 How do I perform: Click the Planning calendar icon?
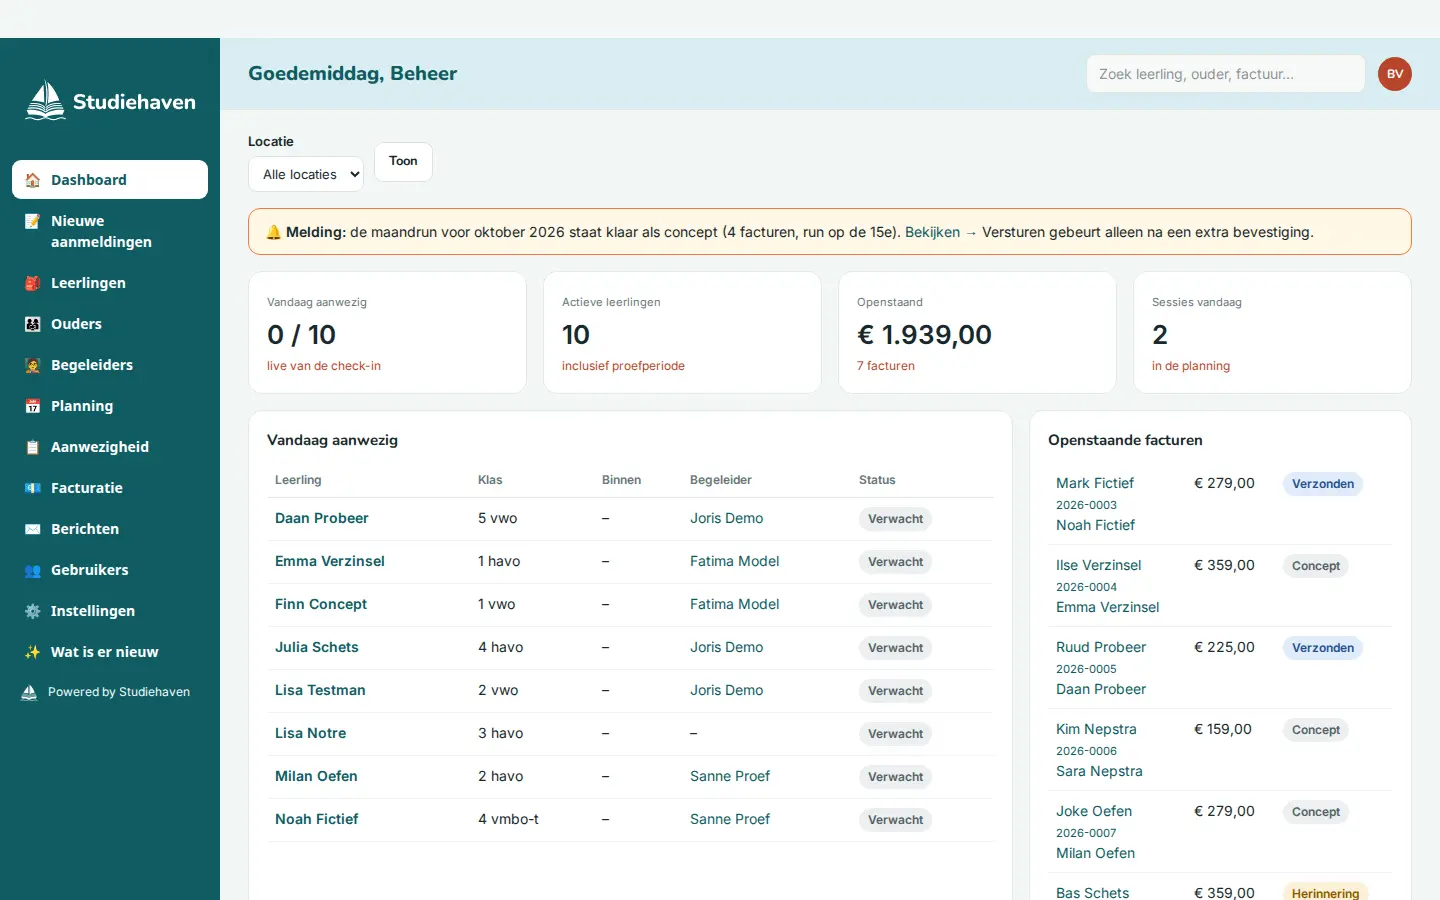pyautogui.click(x=33, y=406)
